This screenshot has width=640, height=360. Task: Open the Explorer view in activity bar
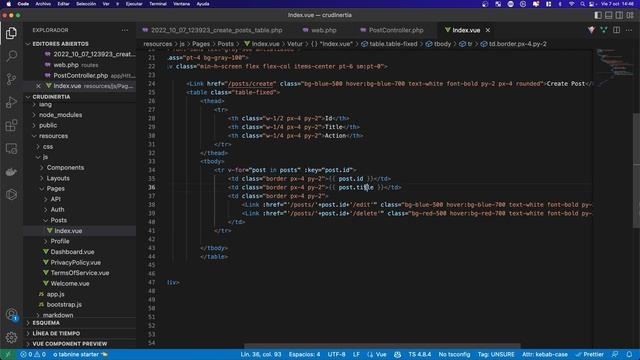11,33
